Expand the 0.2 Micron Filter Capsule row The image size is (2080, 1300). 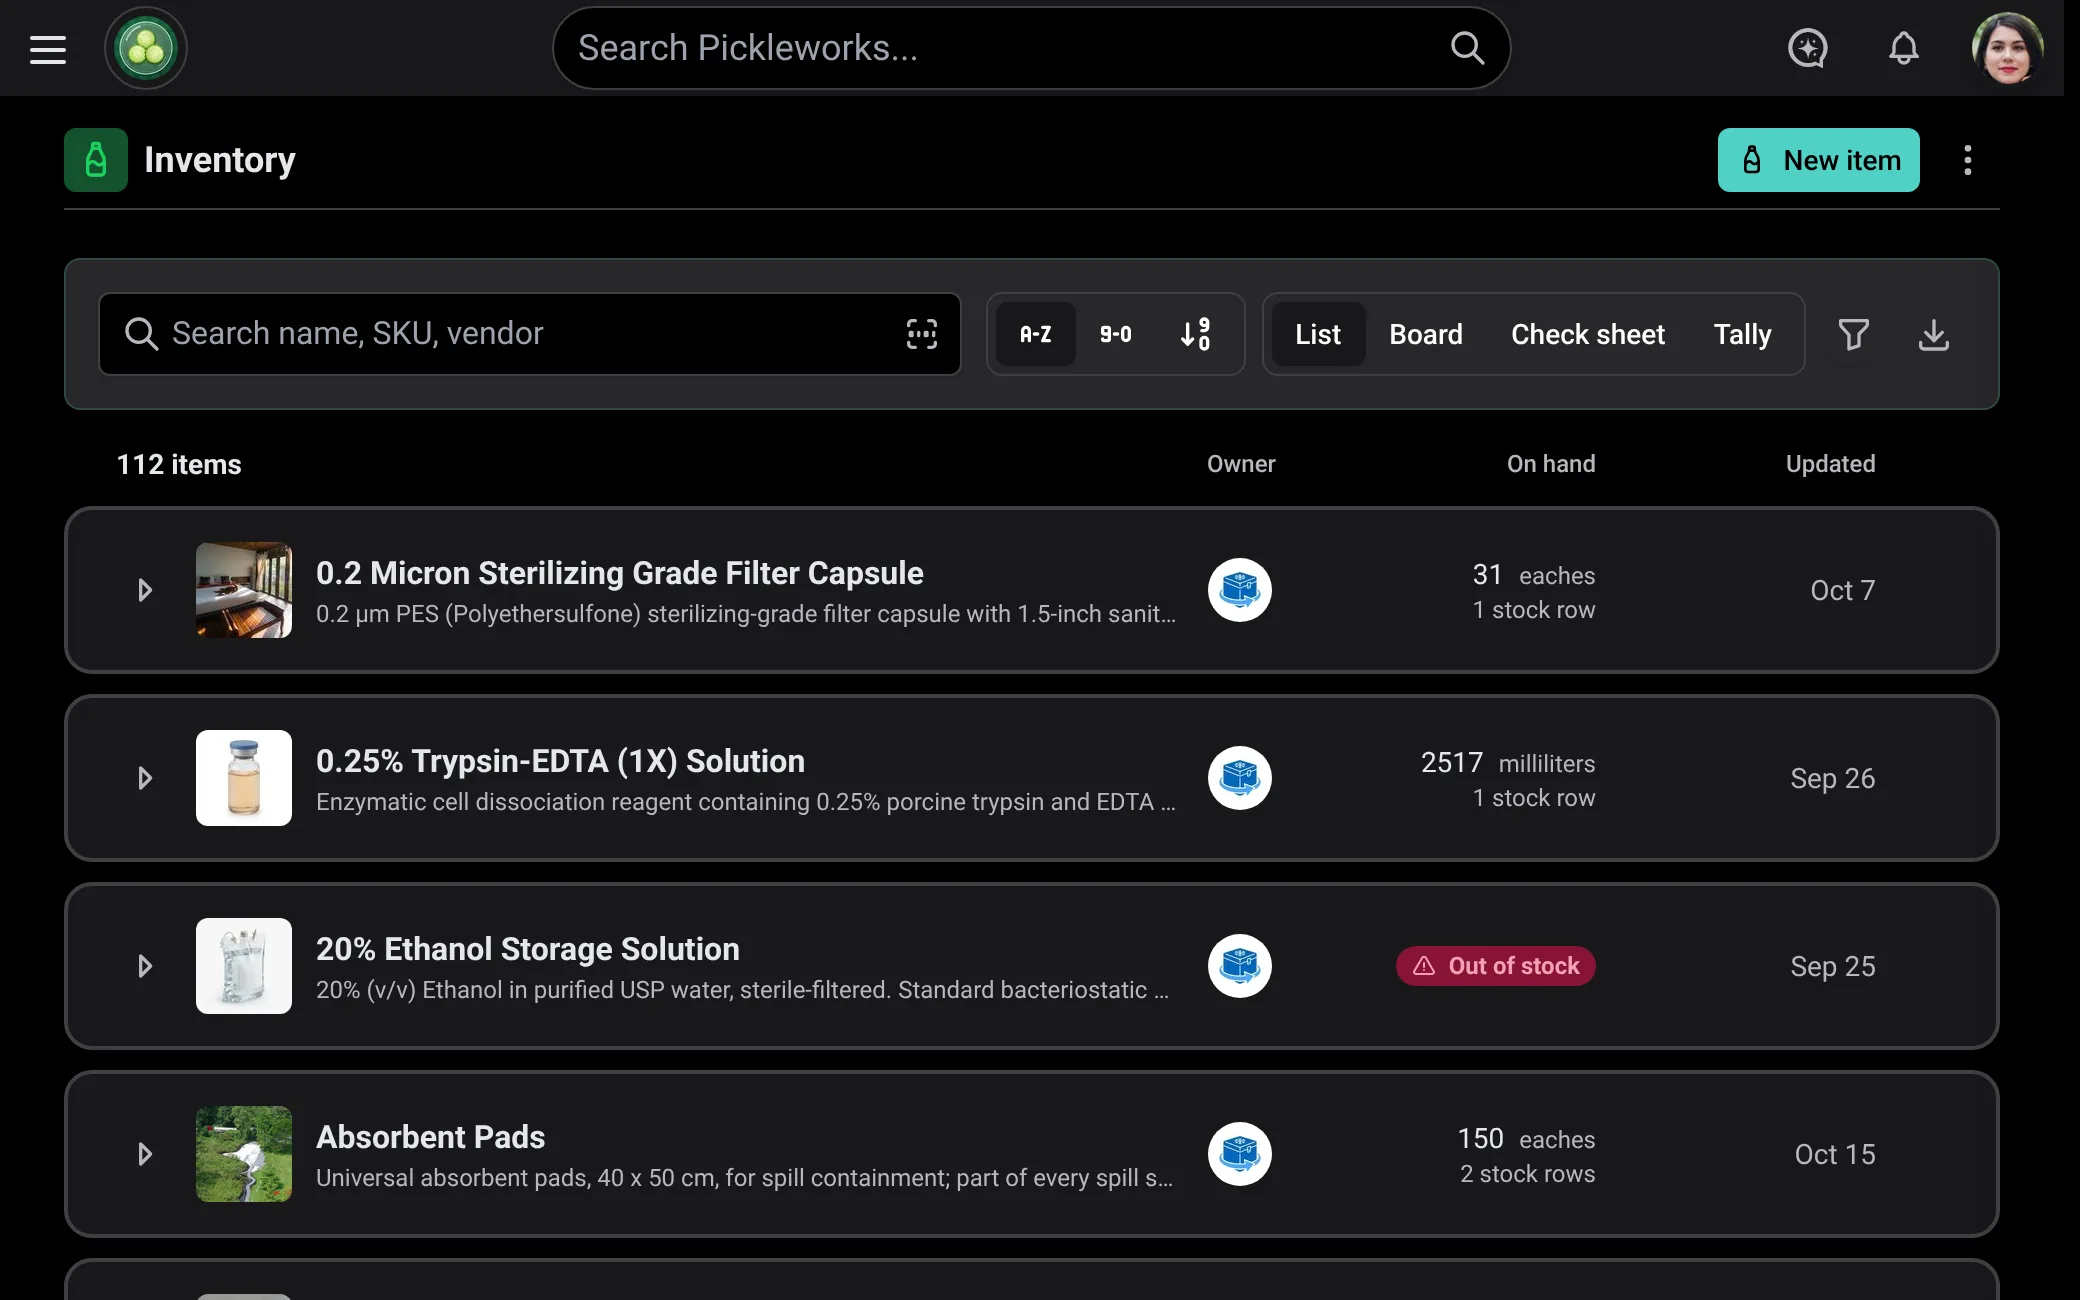coord(145,590)
